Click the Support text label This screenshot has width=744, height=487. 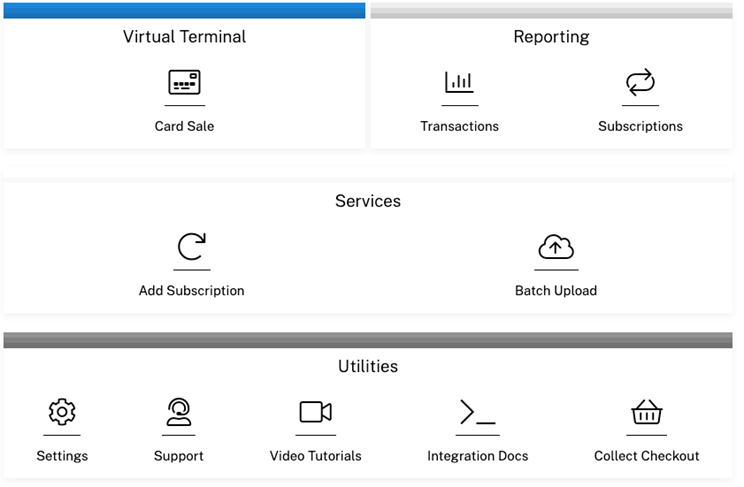click(x=179, y=456)
